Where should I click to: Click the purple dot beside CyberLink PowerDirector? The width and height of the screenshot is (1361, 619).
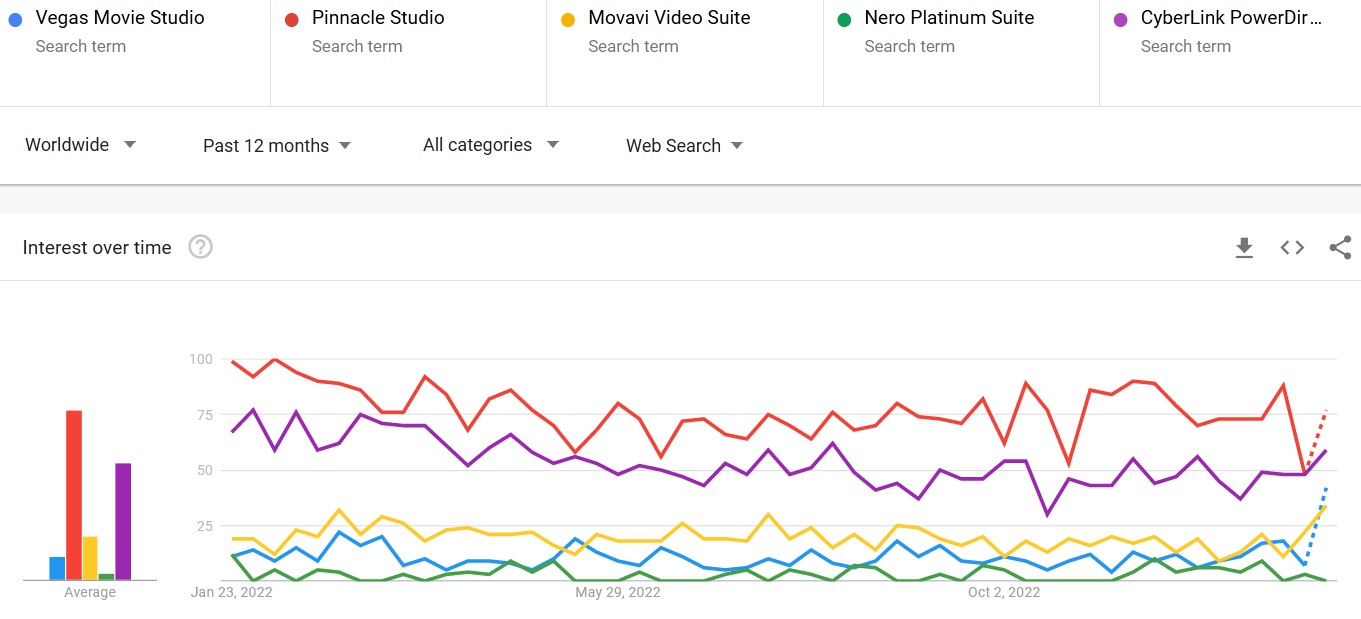pos(1121,19)
